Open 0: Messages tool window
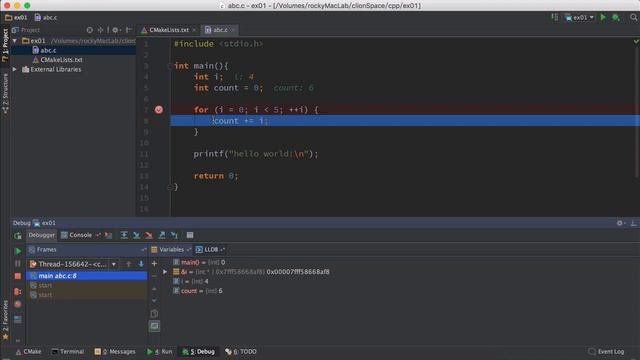This screenshot has width=640, height=360. (115, 351)
